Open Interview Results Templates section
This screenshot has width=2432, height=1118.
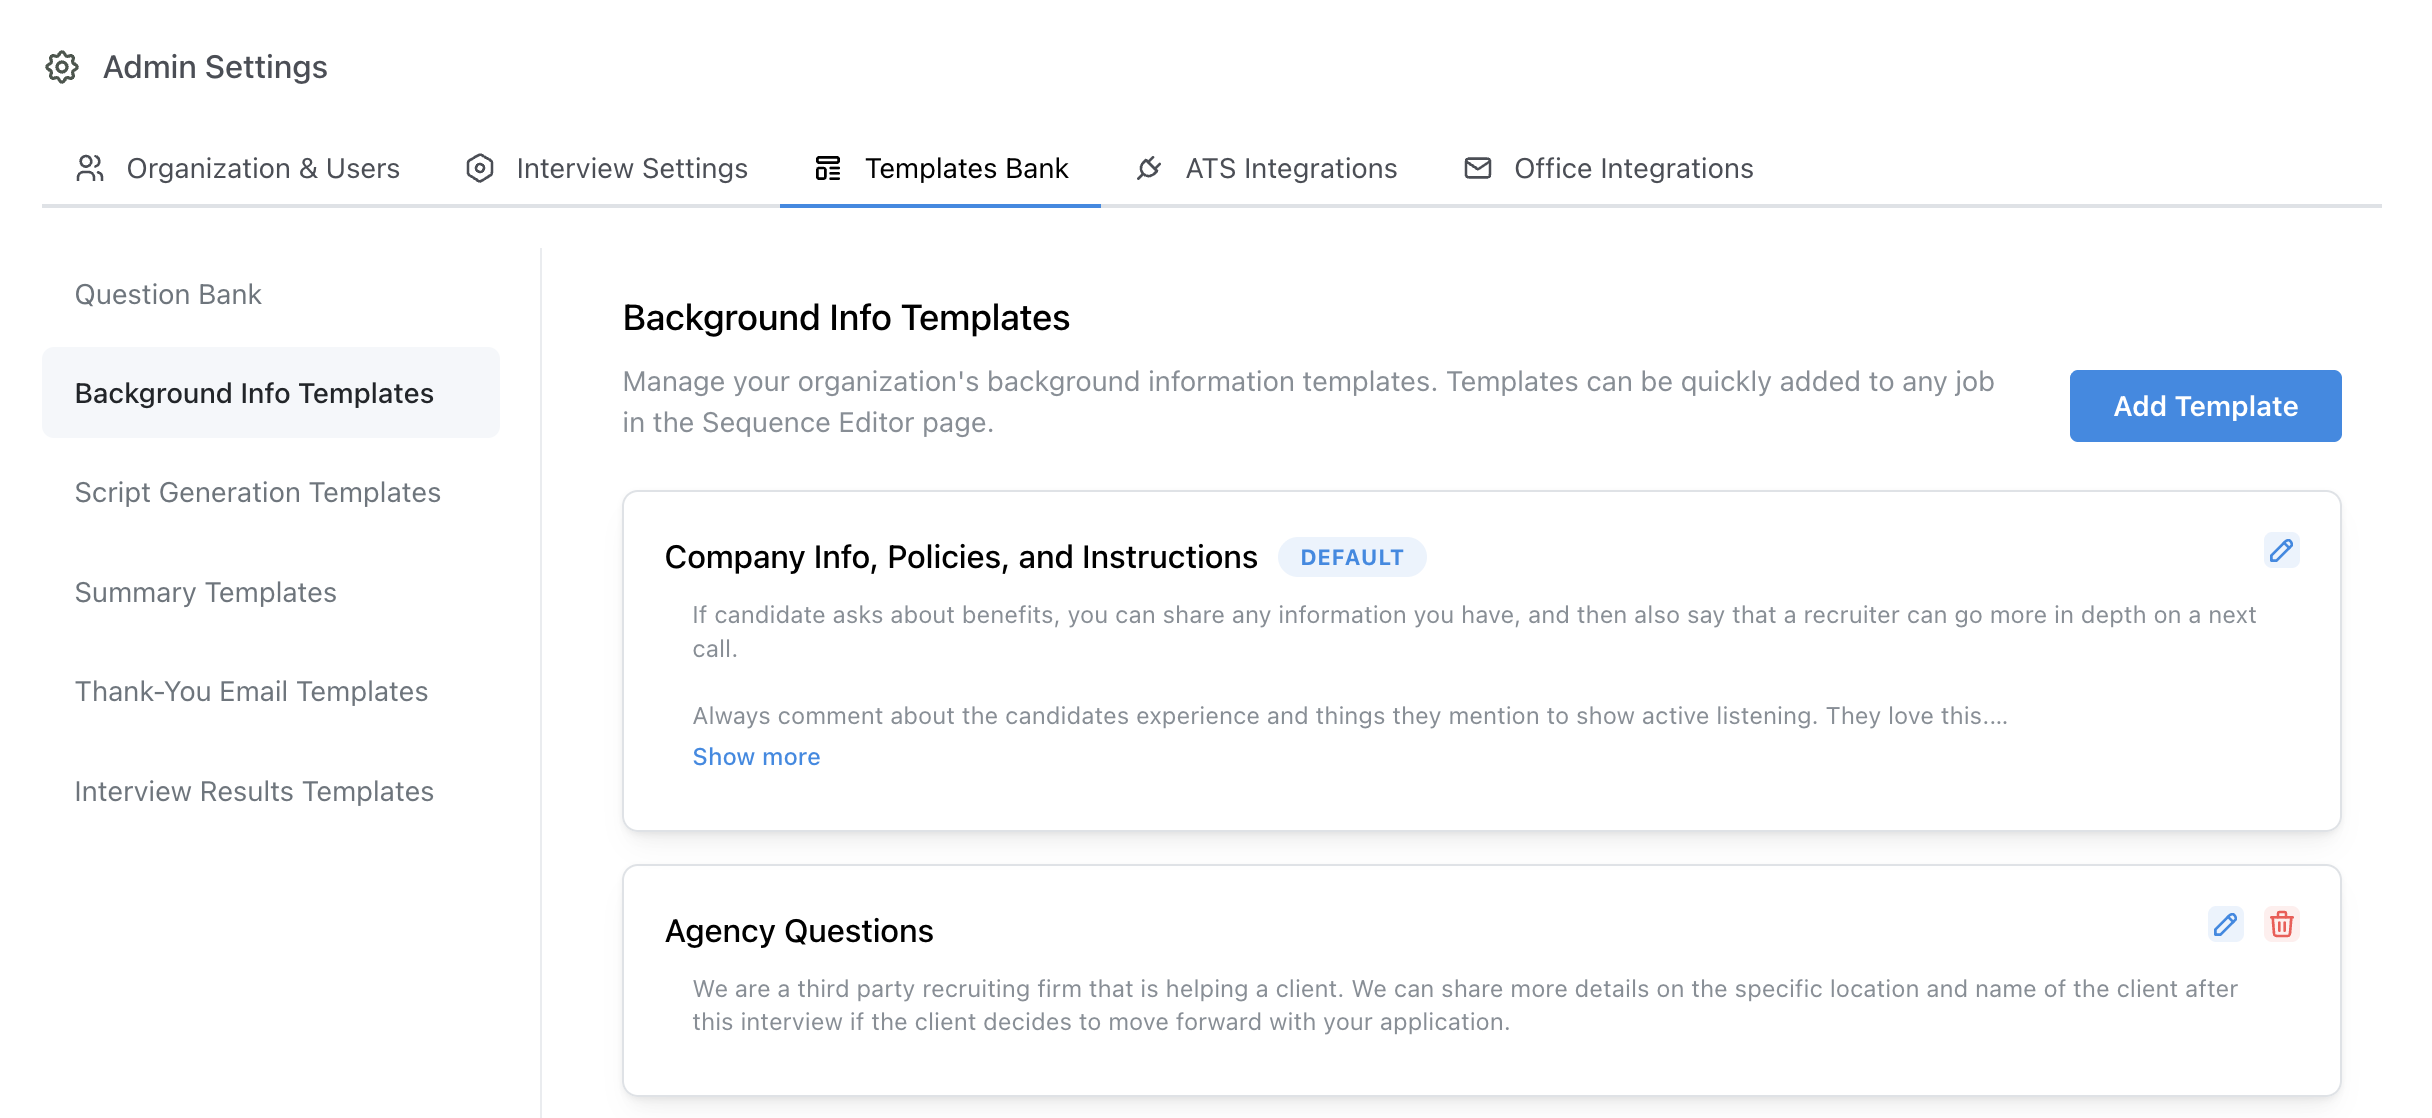[254, 791]
